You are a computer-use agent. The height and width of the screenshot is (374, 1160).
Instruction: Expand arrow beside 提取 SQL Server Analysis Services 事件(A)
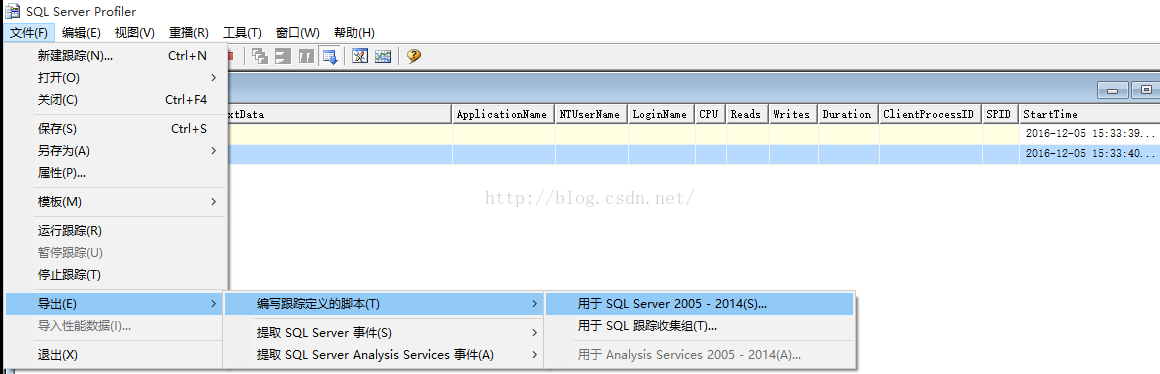pos(534,355)
